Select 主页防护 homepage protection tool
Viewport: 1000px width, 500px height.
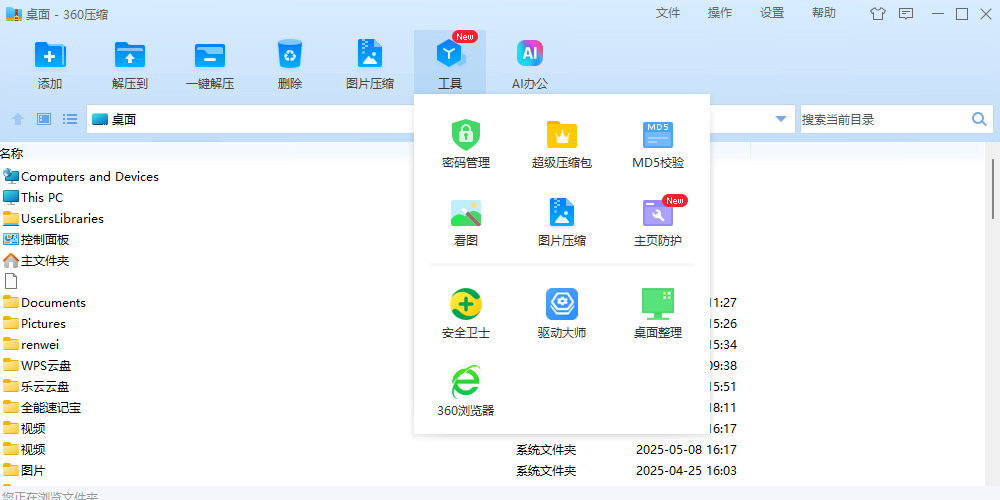pos(658,222)
